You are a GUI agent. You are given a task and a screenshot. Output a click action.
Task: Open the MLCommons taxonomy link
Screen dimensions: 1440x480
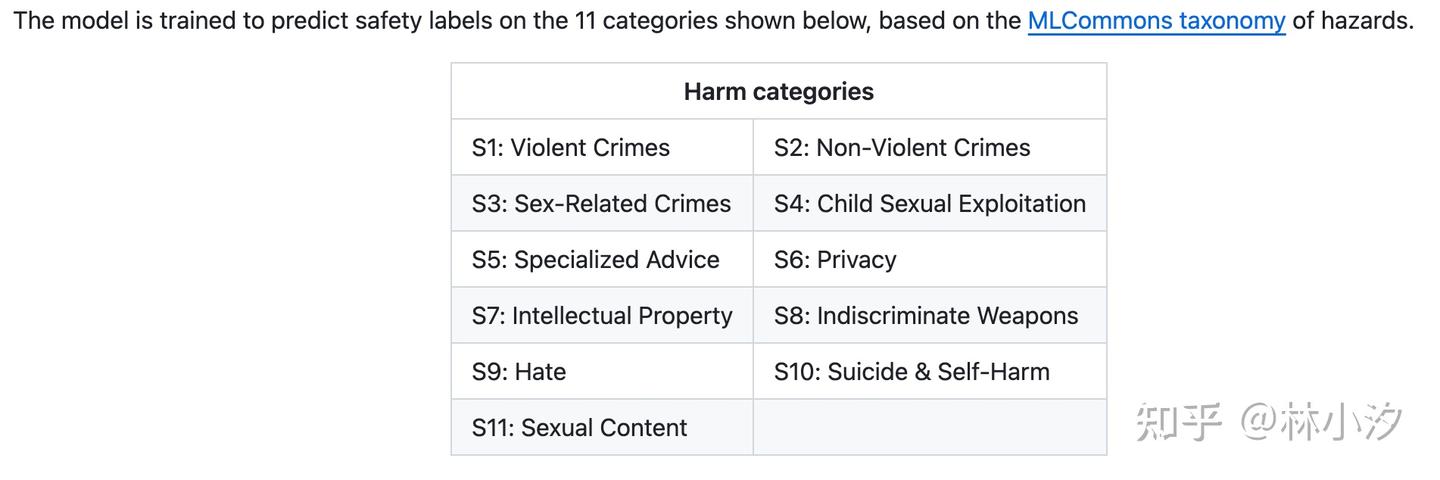[1156, 21]
